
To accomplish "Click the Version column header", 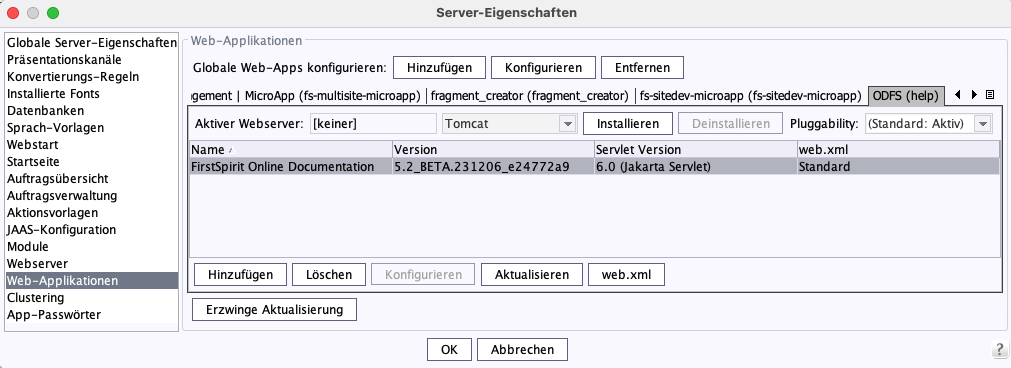I will (x=493, y=150).
